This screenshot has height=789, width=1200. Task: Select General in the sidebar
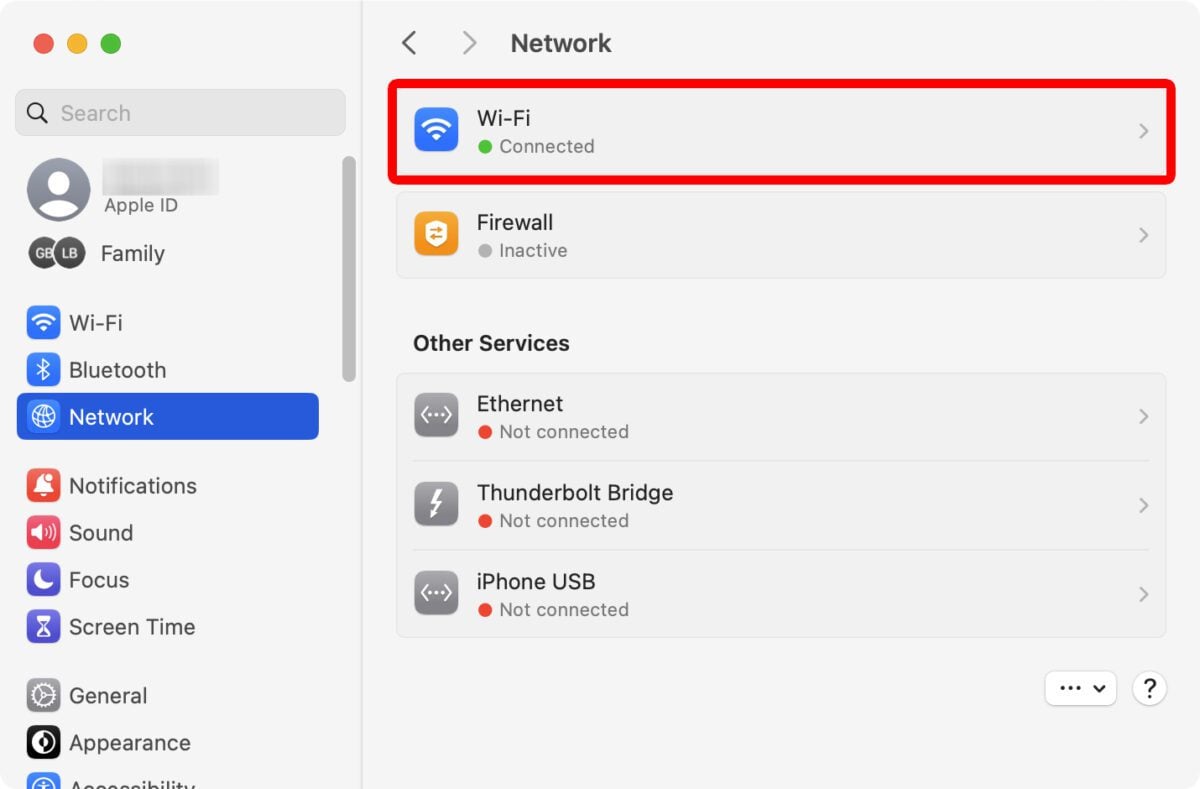(x=108, y=696)
